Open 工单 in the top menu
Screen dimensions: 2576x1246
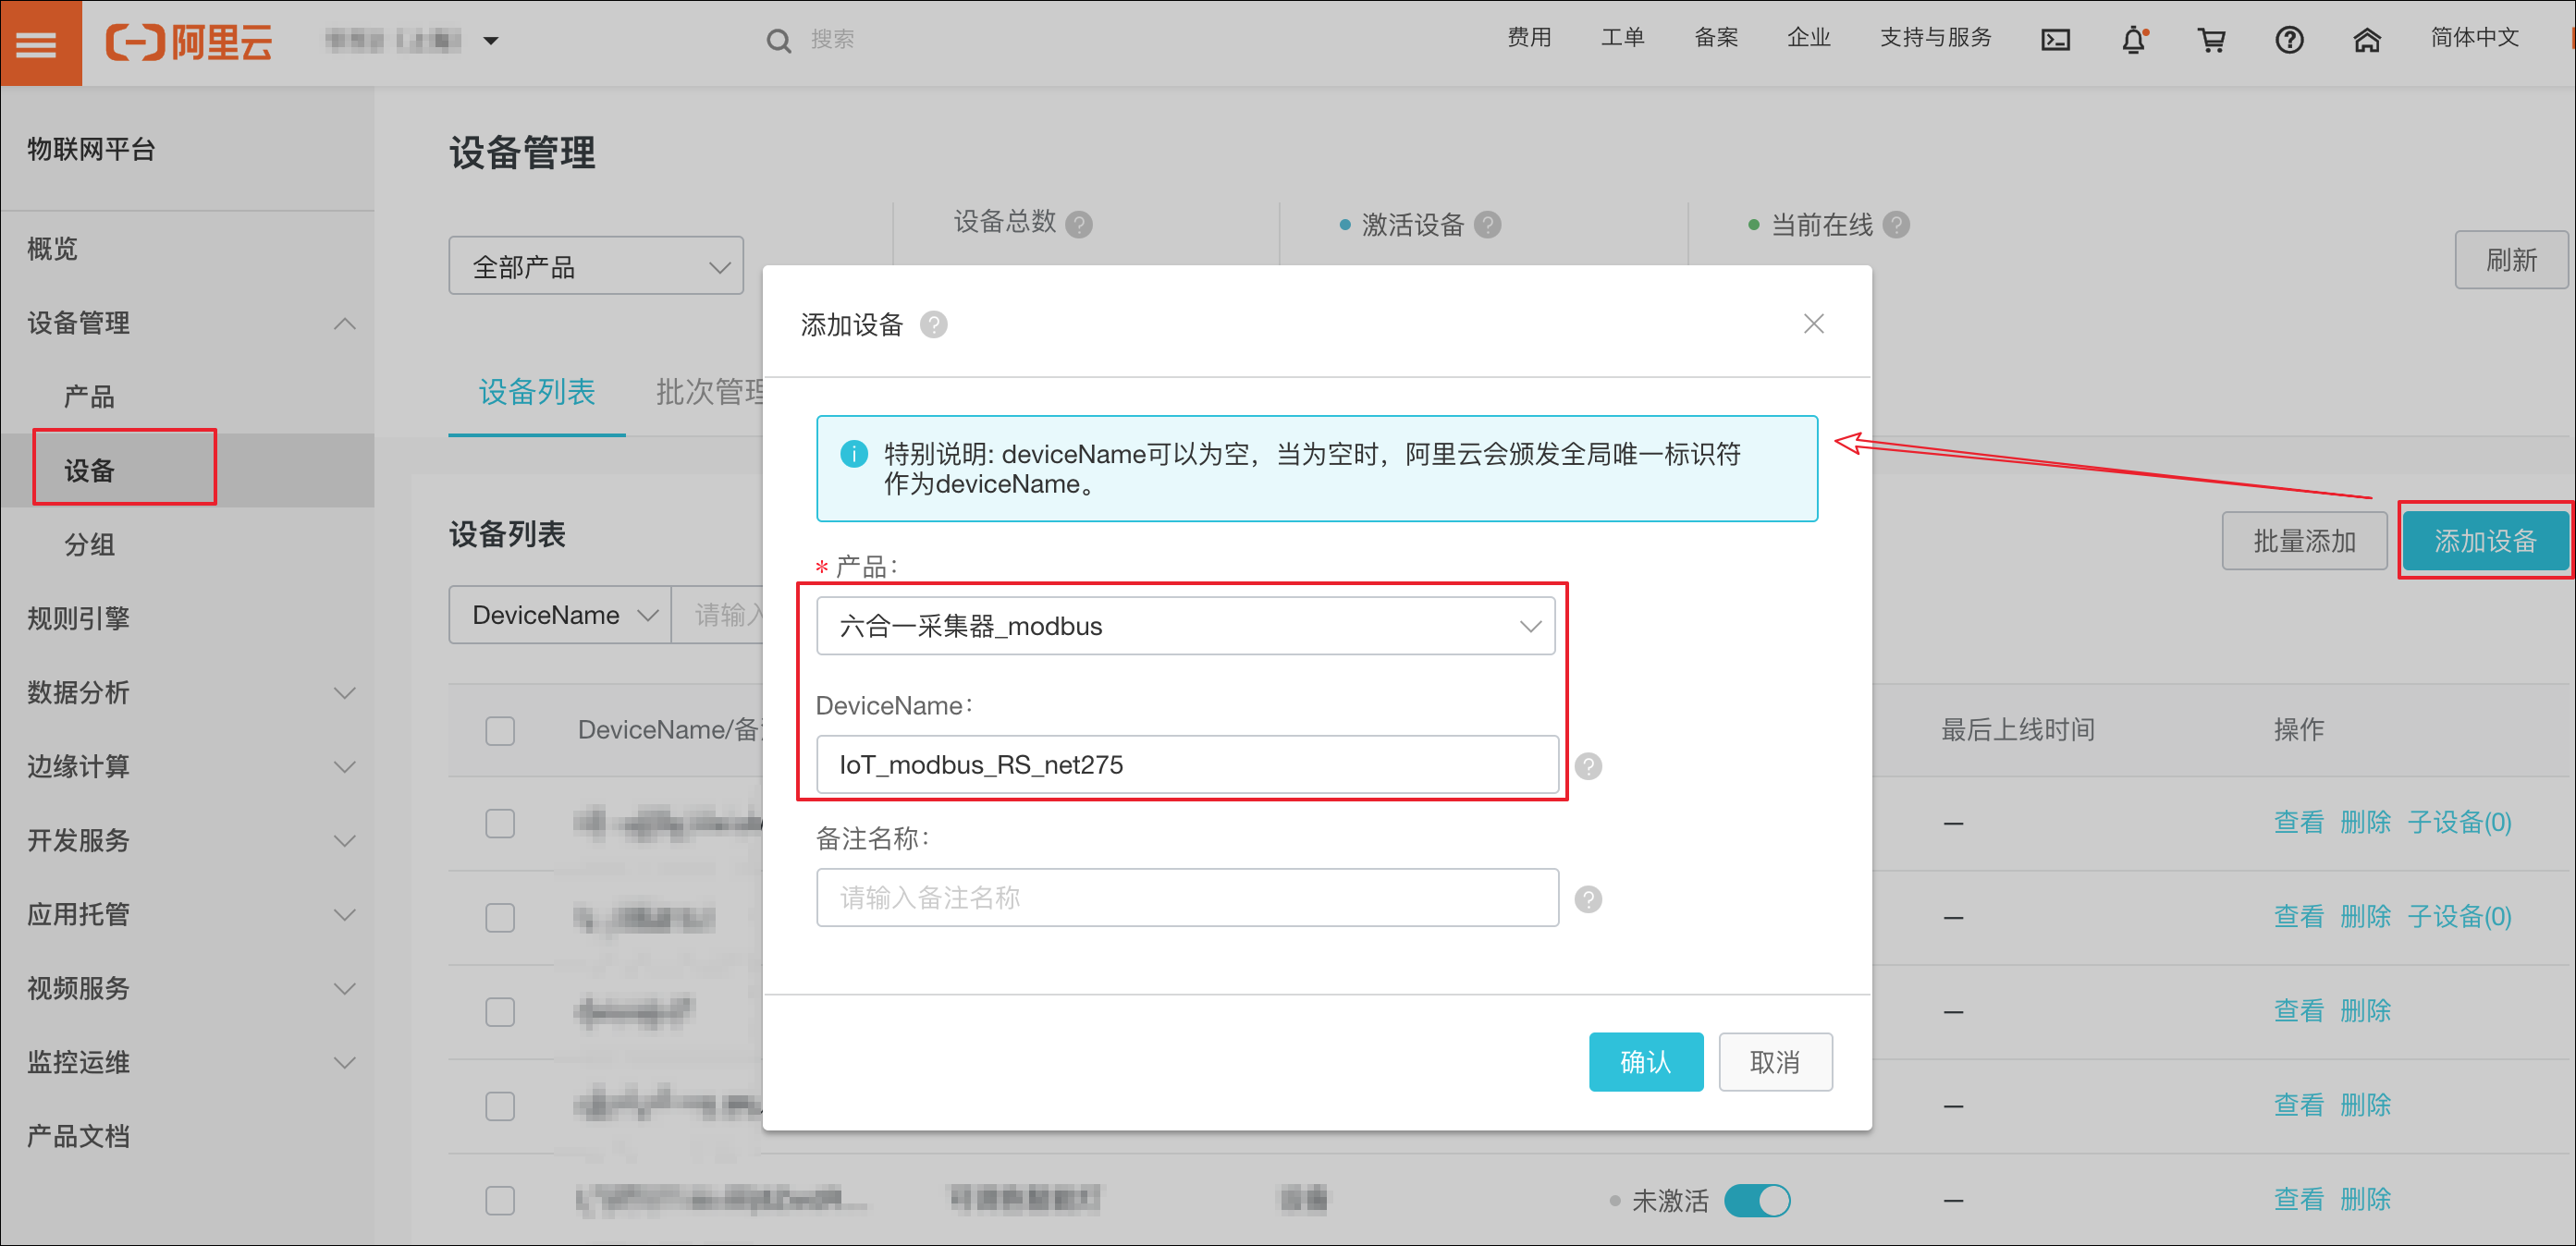1622,38
